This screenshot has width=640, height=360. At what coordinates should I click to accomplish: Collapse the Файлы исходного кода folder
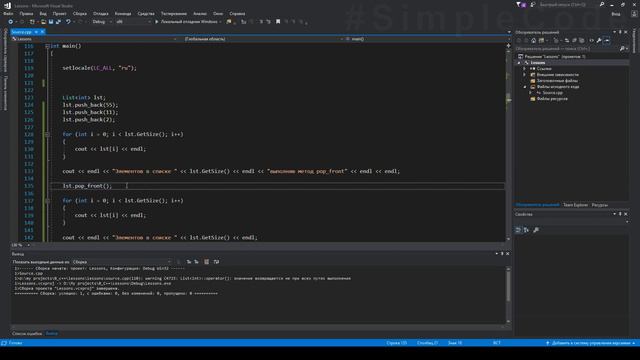[525, 87]
